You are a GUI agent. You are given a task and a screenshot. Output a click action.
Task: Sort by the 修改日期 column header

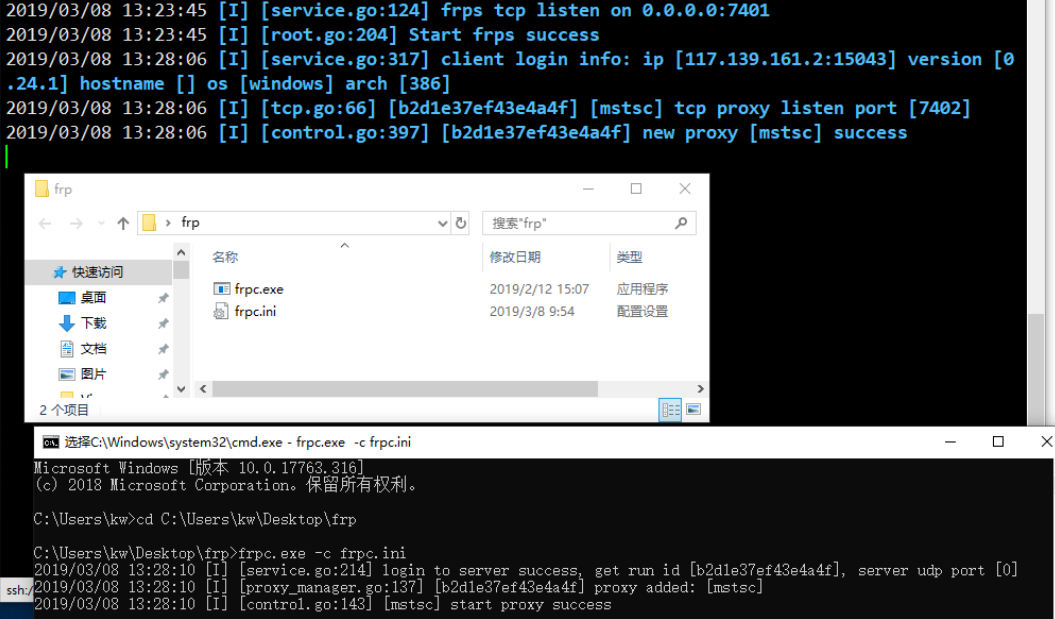[515, 257]
